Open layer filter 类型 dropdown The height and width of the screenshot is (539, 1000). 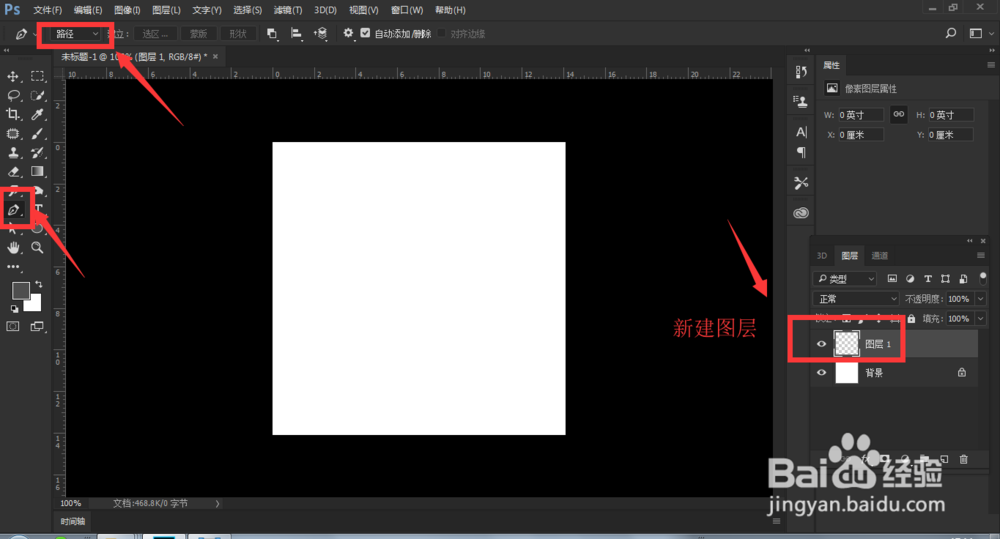click(x=845, y=279)
